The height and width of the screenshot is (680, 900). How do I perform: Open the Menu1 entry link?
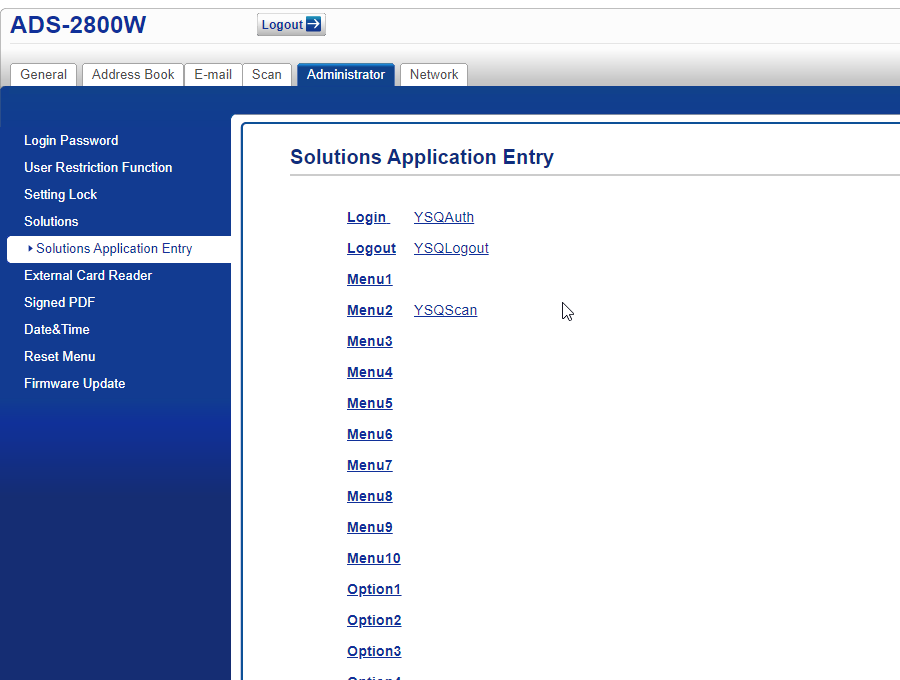[370, 280]
